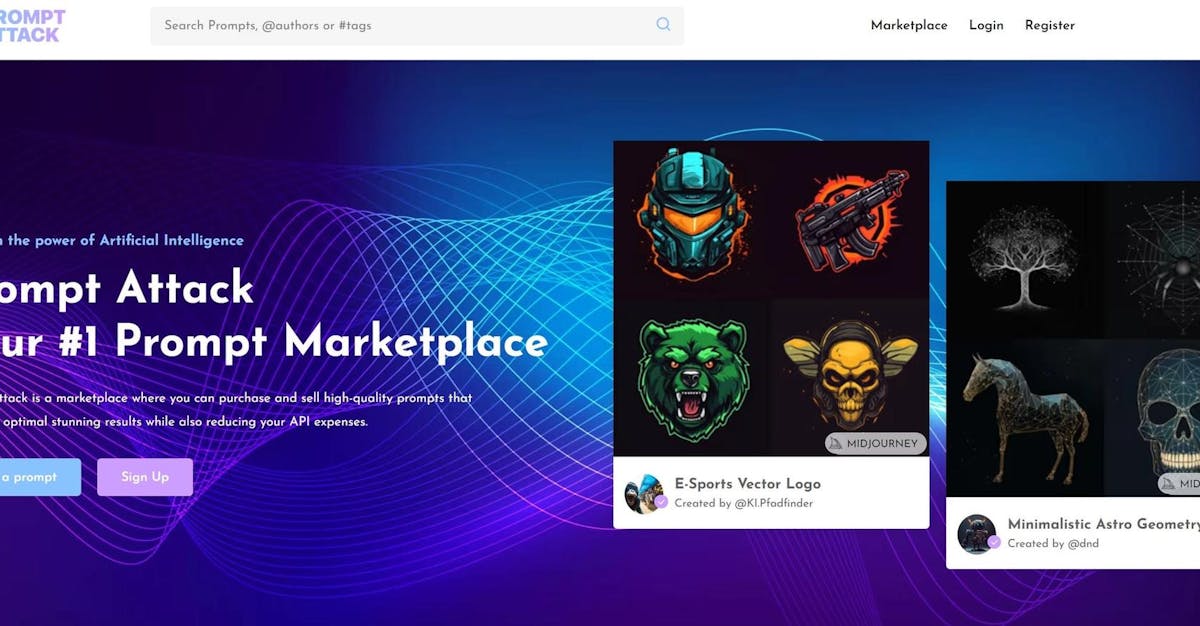Viewport: 1200px width, 626px height.
Task: Open the Register page
Action: click(1050, 25)
